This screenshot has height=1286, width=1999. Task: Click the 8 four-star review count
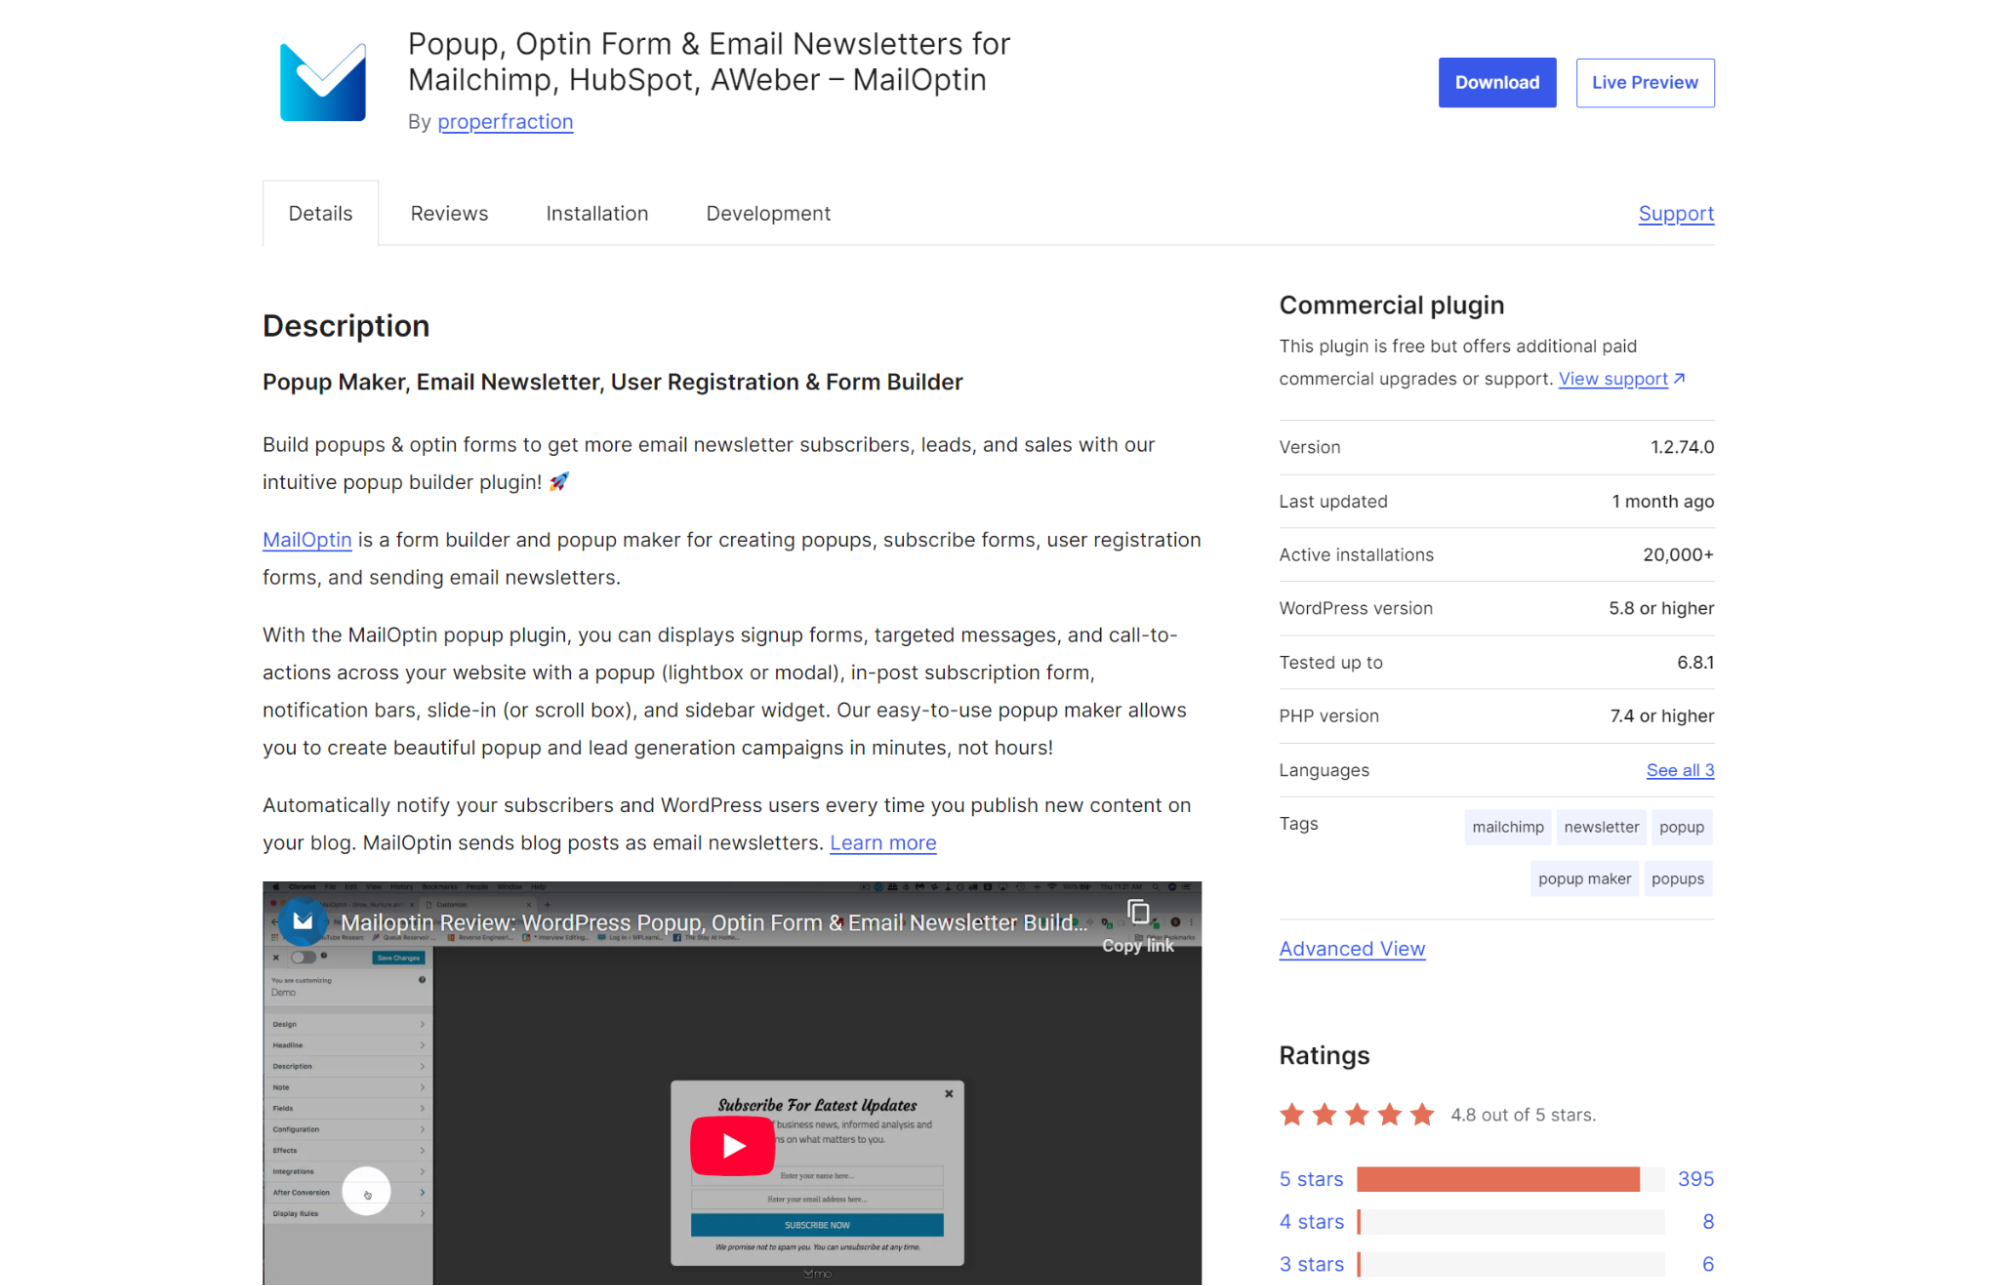pyautogui.click(x=1708, y=1221)
